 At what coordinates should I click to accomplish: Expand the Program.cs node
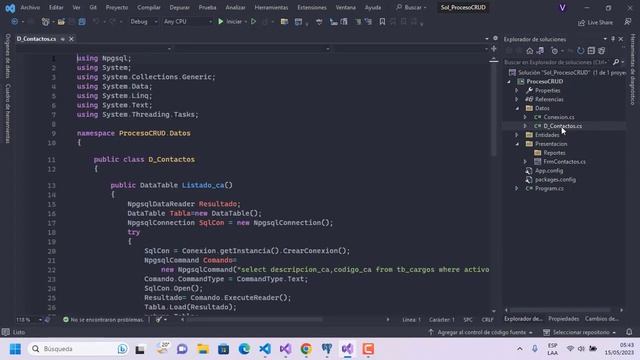click(517, 188)
